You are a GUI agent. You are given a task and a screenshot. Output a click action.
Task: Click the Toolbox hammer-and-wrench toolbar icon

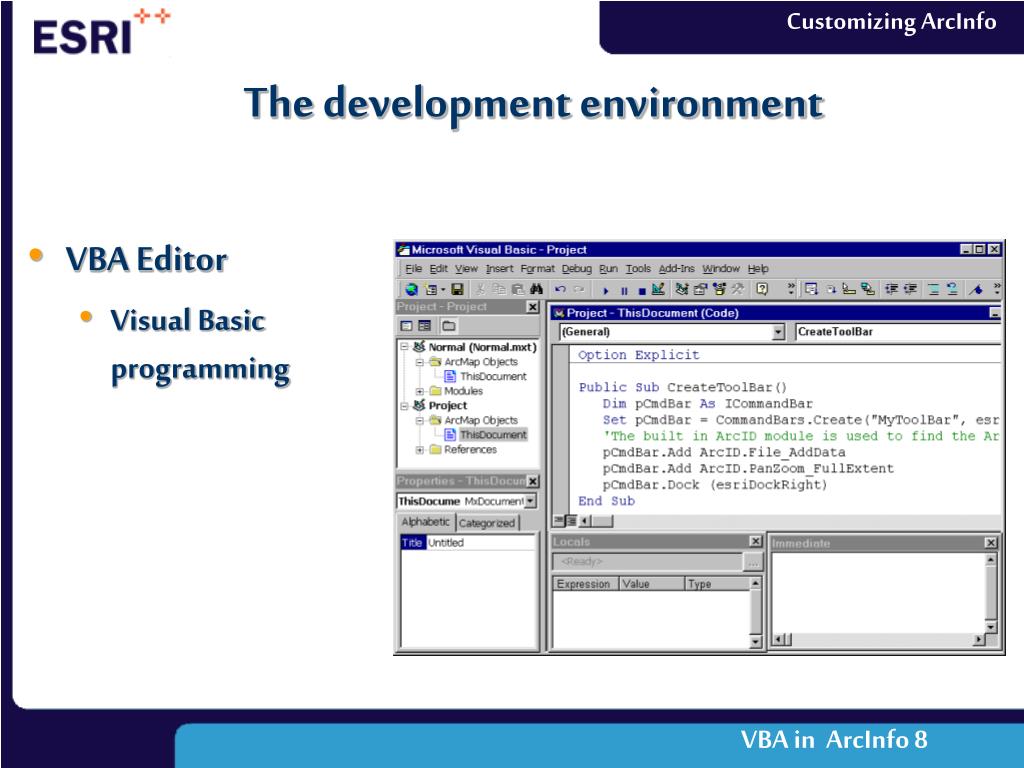738,289
